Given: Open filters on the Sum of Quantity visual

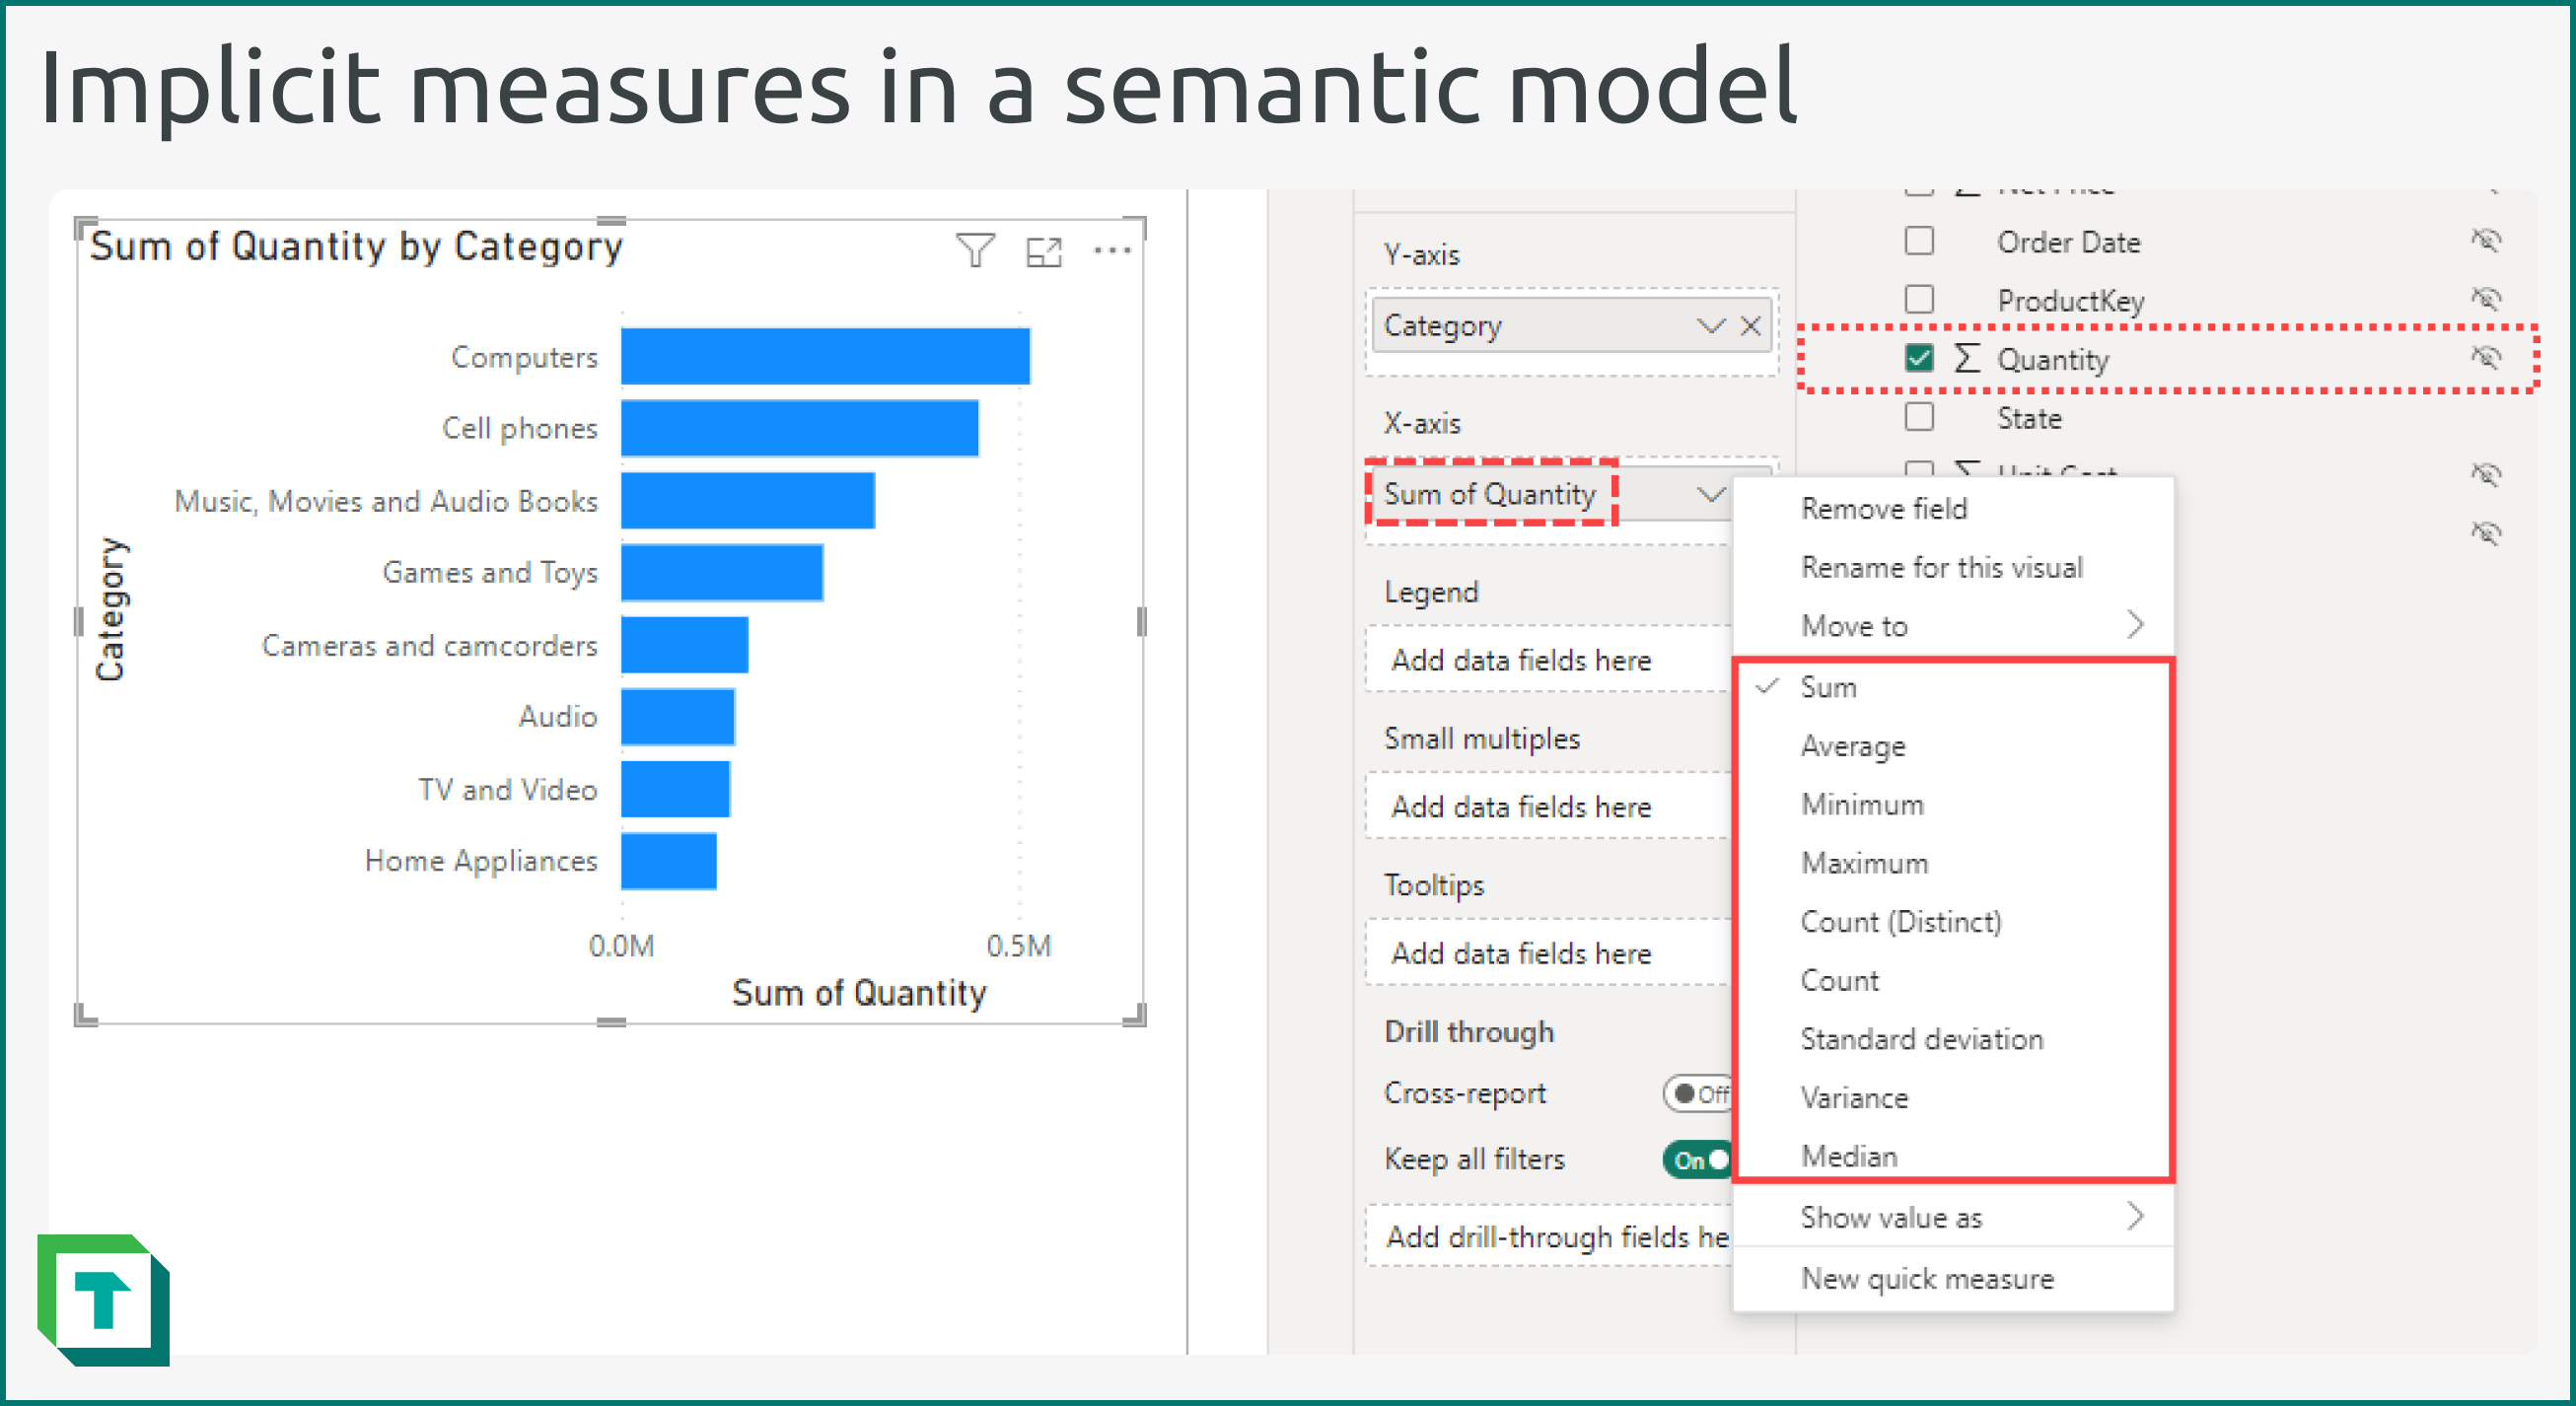Looking at the screenshot, I should pyautogui.click(x=977, y=251).
